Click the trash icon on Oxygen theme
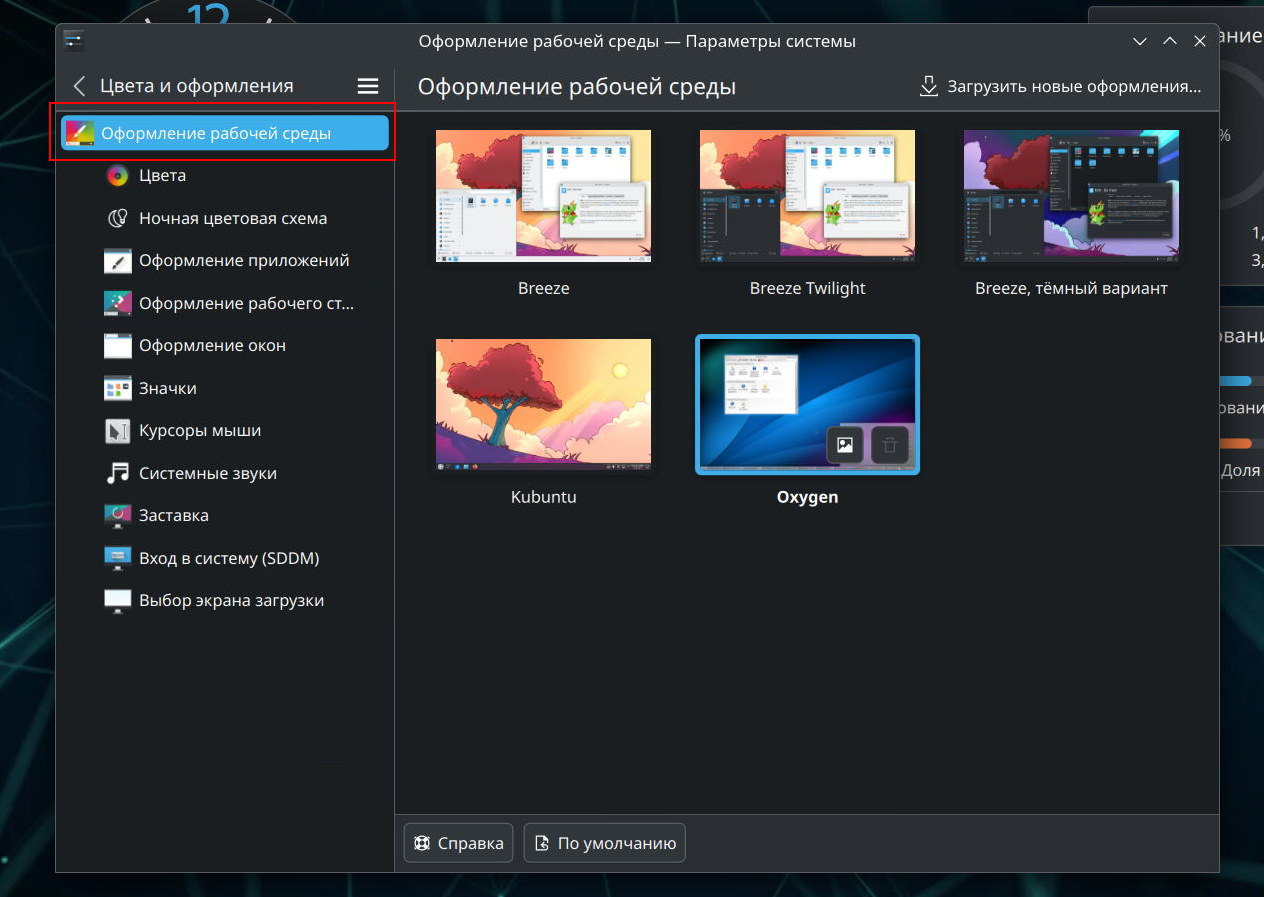This screenshot has width=1264, height=897. pos(890,445)
